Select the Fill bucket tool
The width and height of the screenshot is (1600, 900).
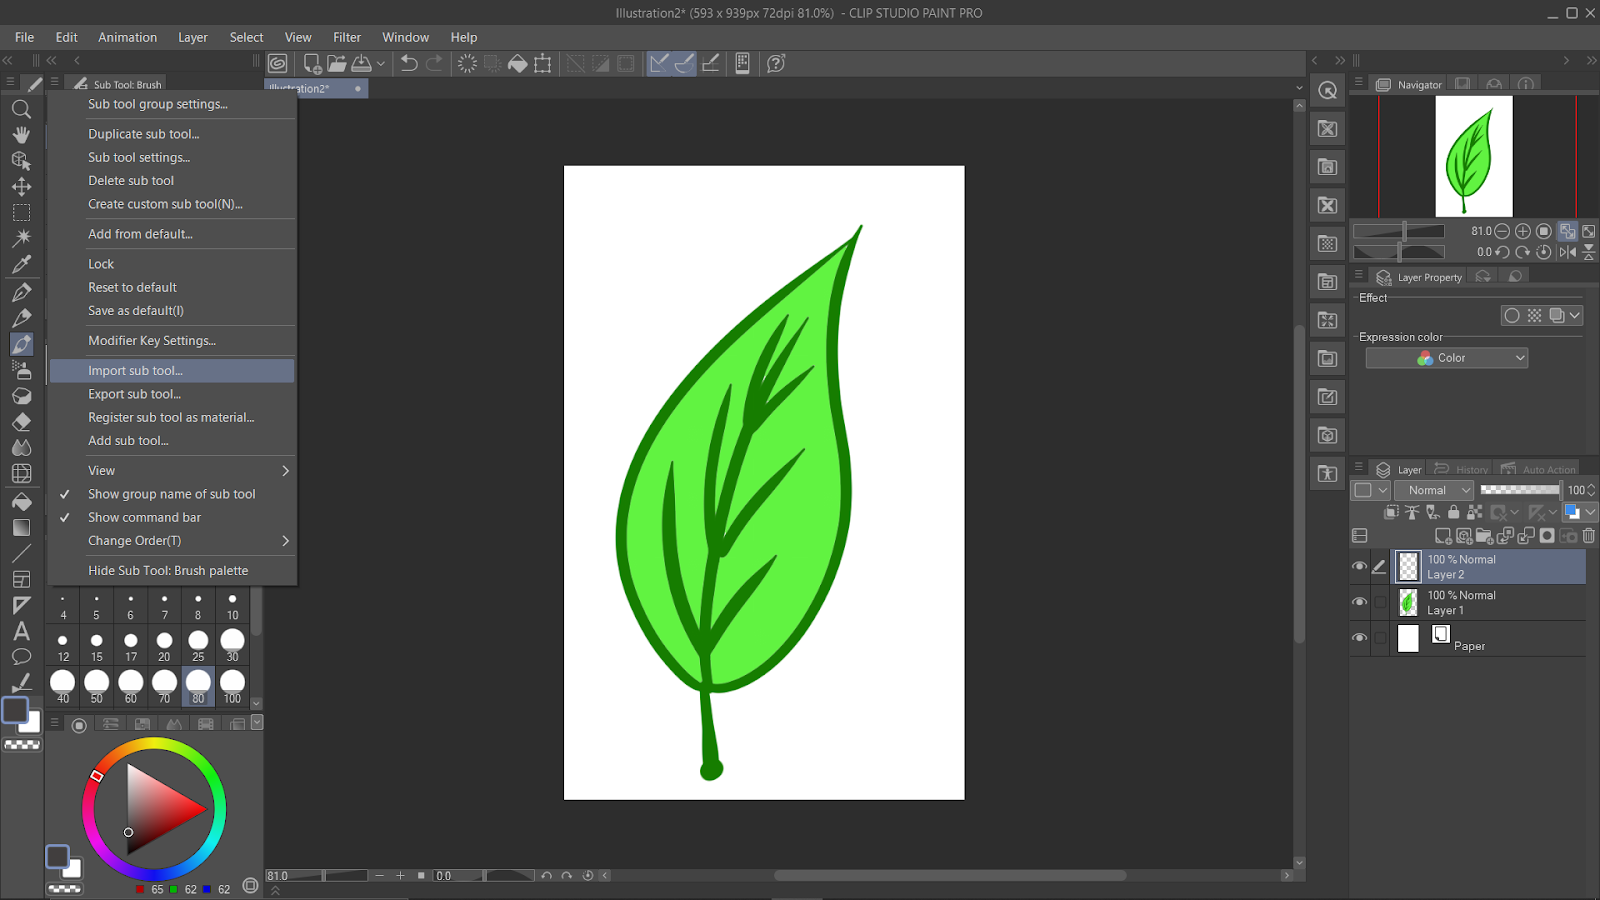(21, 501)
